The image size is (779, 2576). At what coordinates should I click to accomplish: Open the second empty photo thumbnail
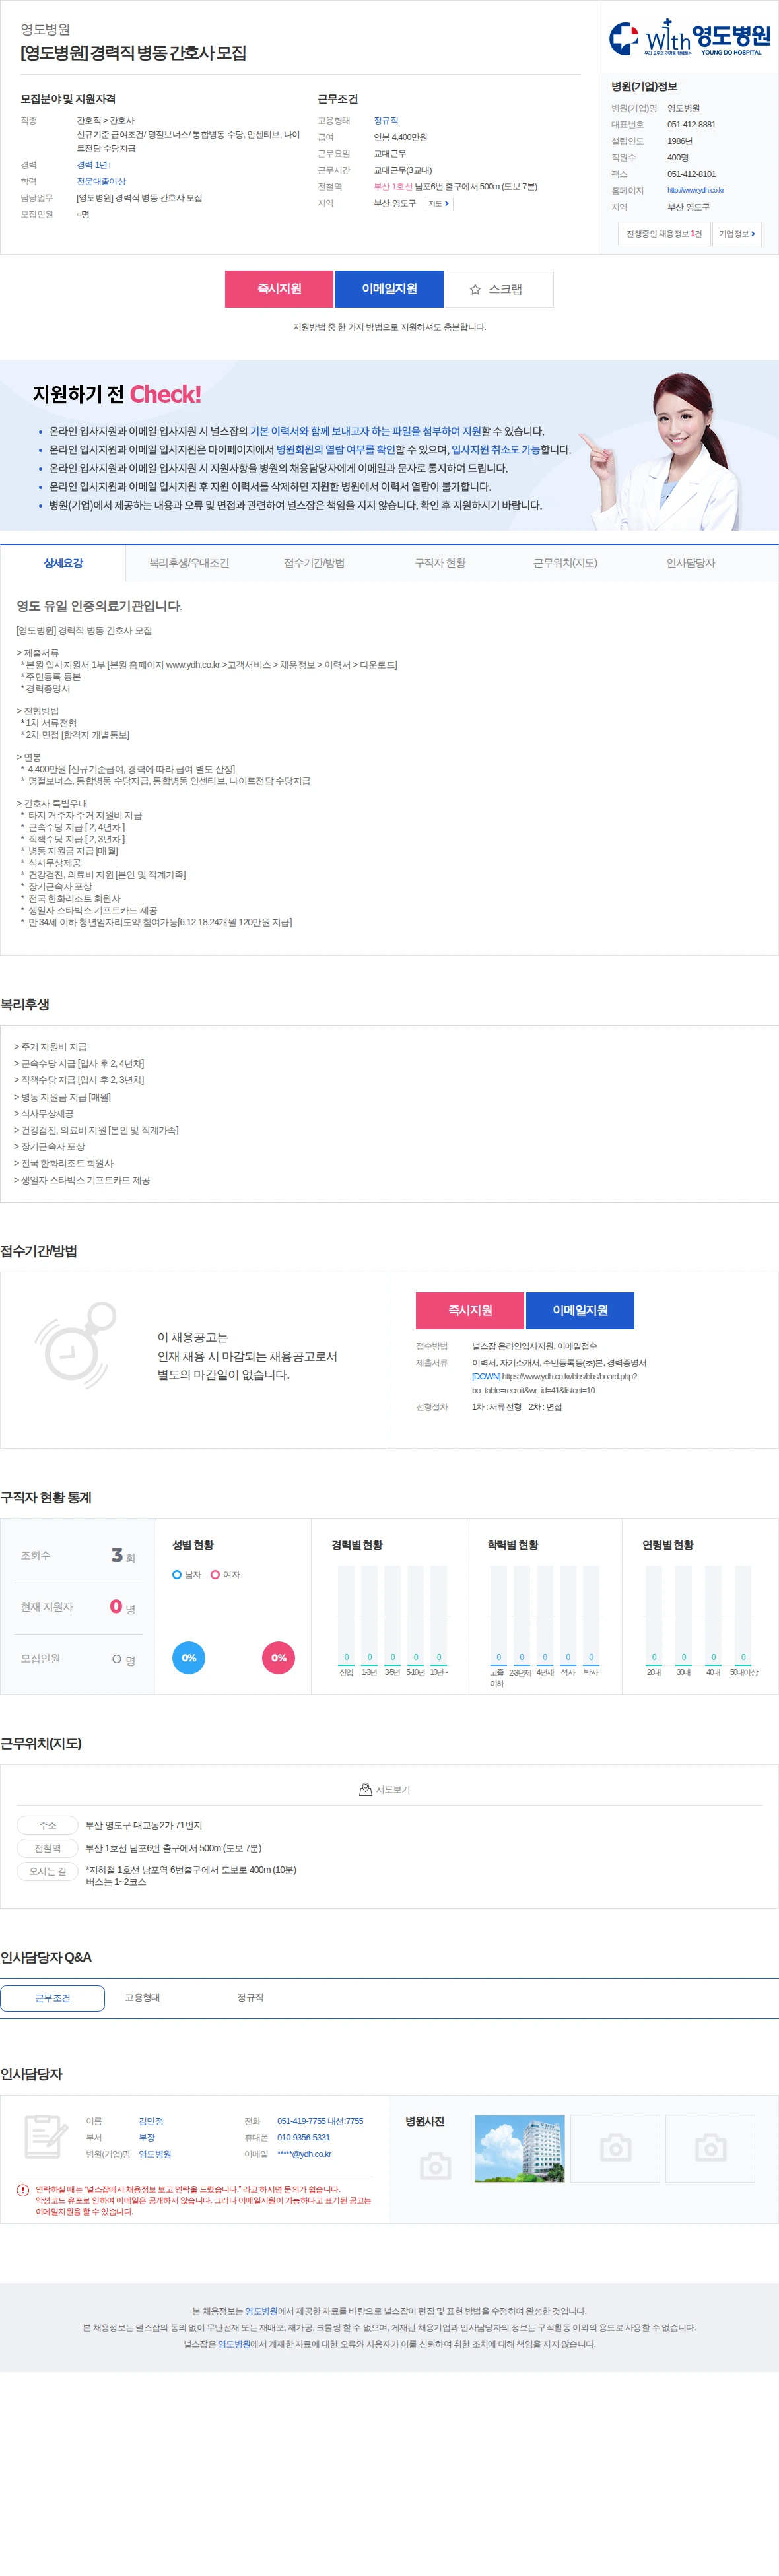[x=615, y=2148]
